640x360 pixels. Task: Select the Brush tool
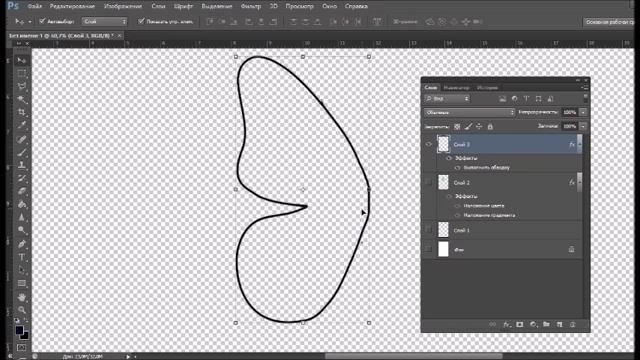click(21, 153)
